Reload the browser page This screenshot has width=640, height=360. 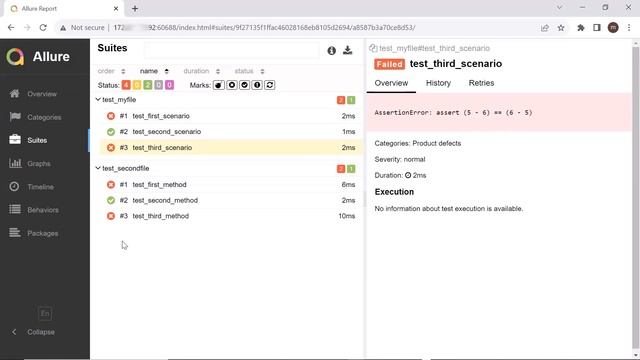(43, 28)
